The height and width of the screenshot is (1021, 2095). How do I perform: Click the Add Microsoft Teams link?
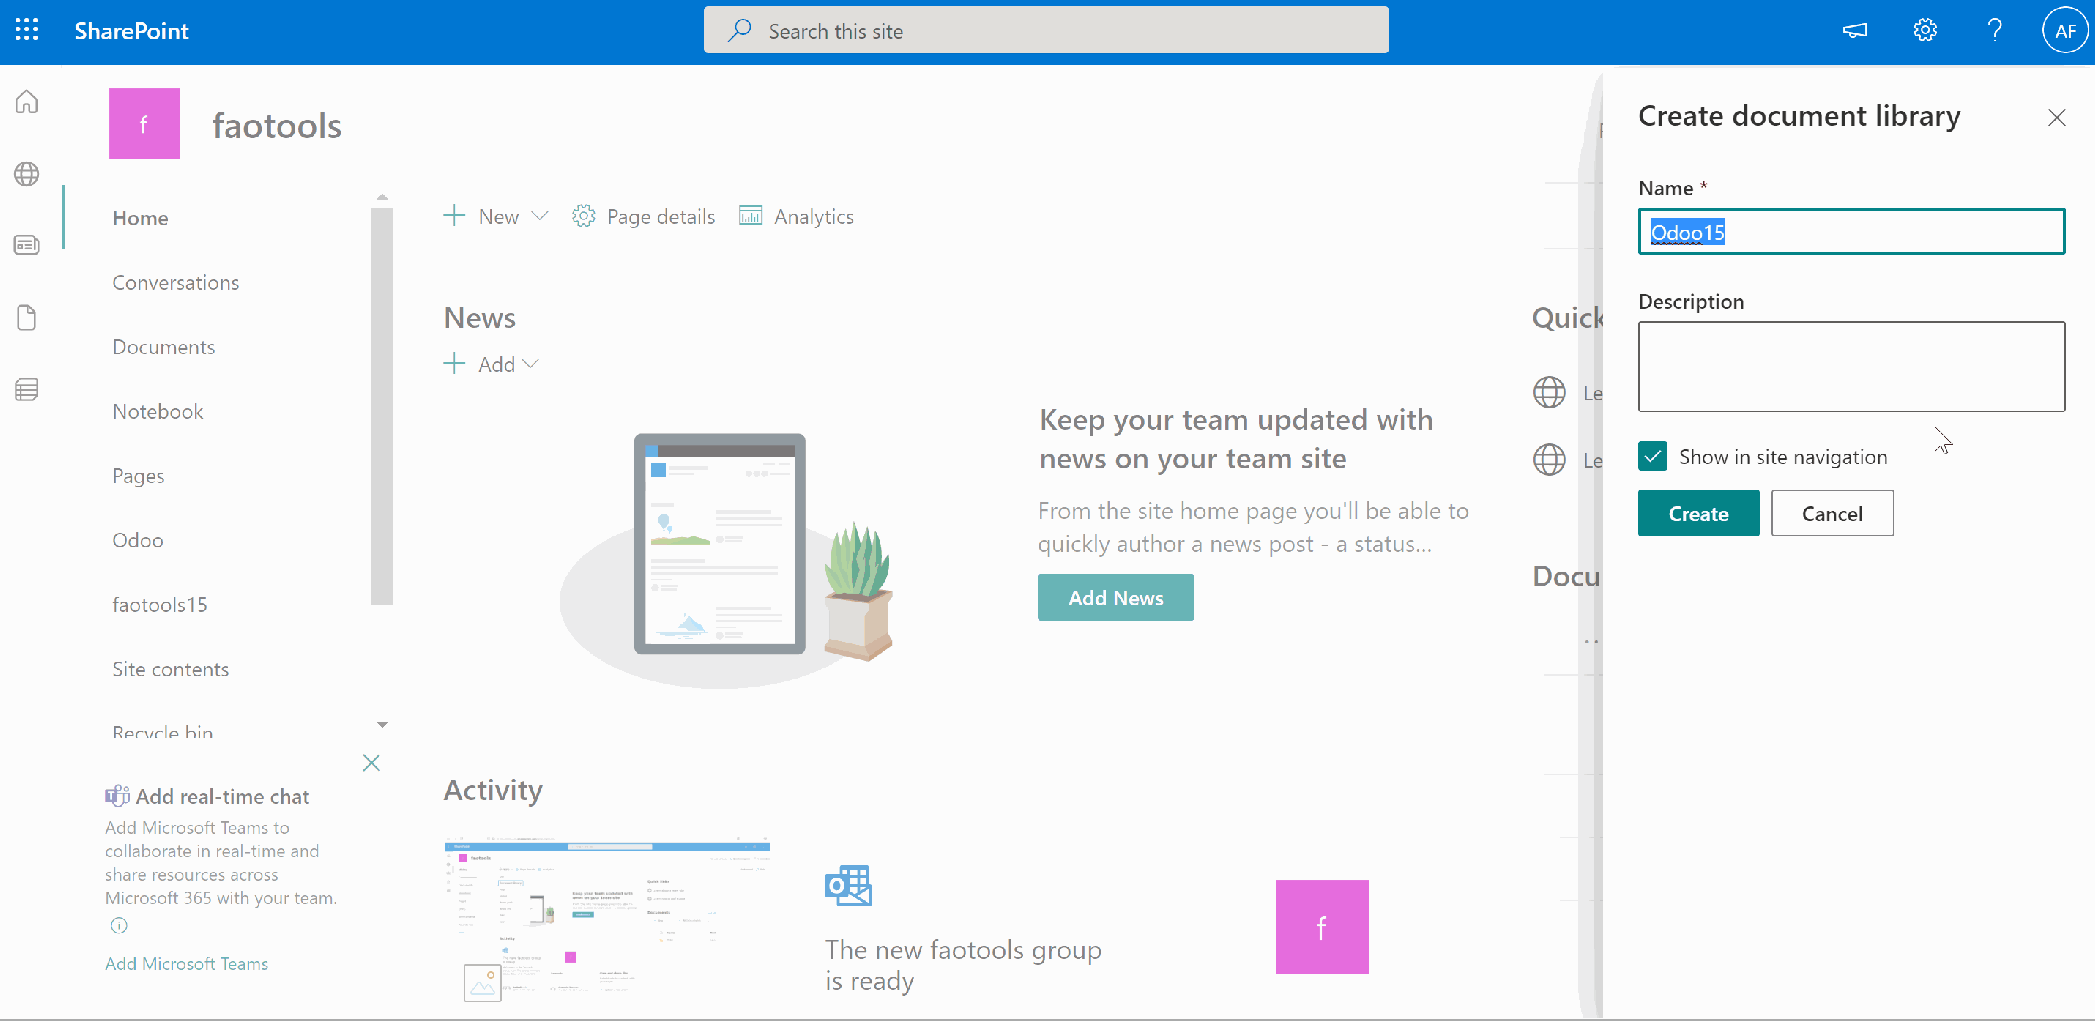187,964
